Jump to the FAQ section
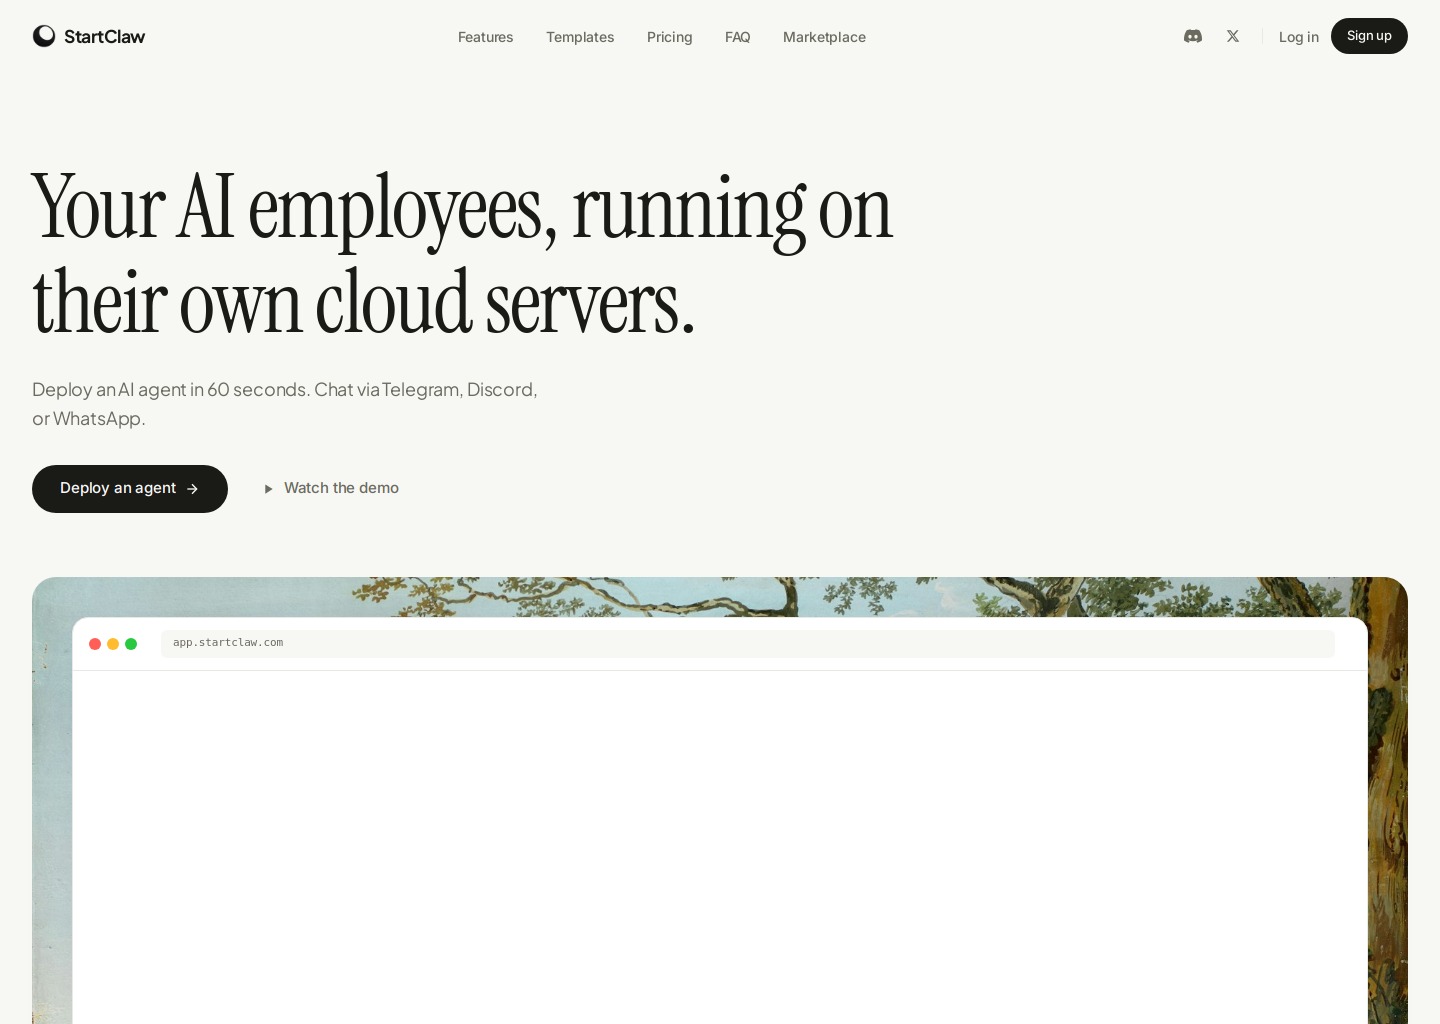 click(x=737, y=37)
